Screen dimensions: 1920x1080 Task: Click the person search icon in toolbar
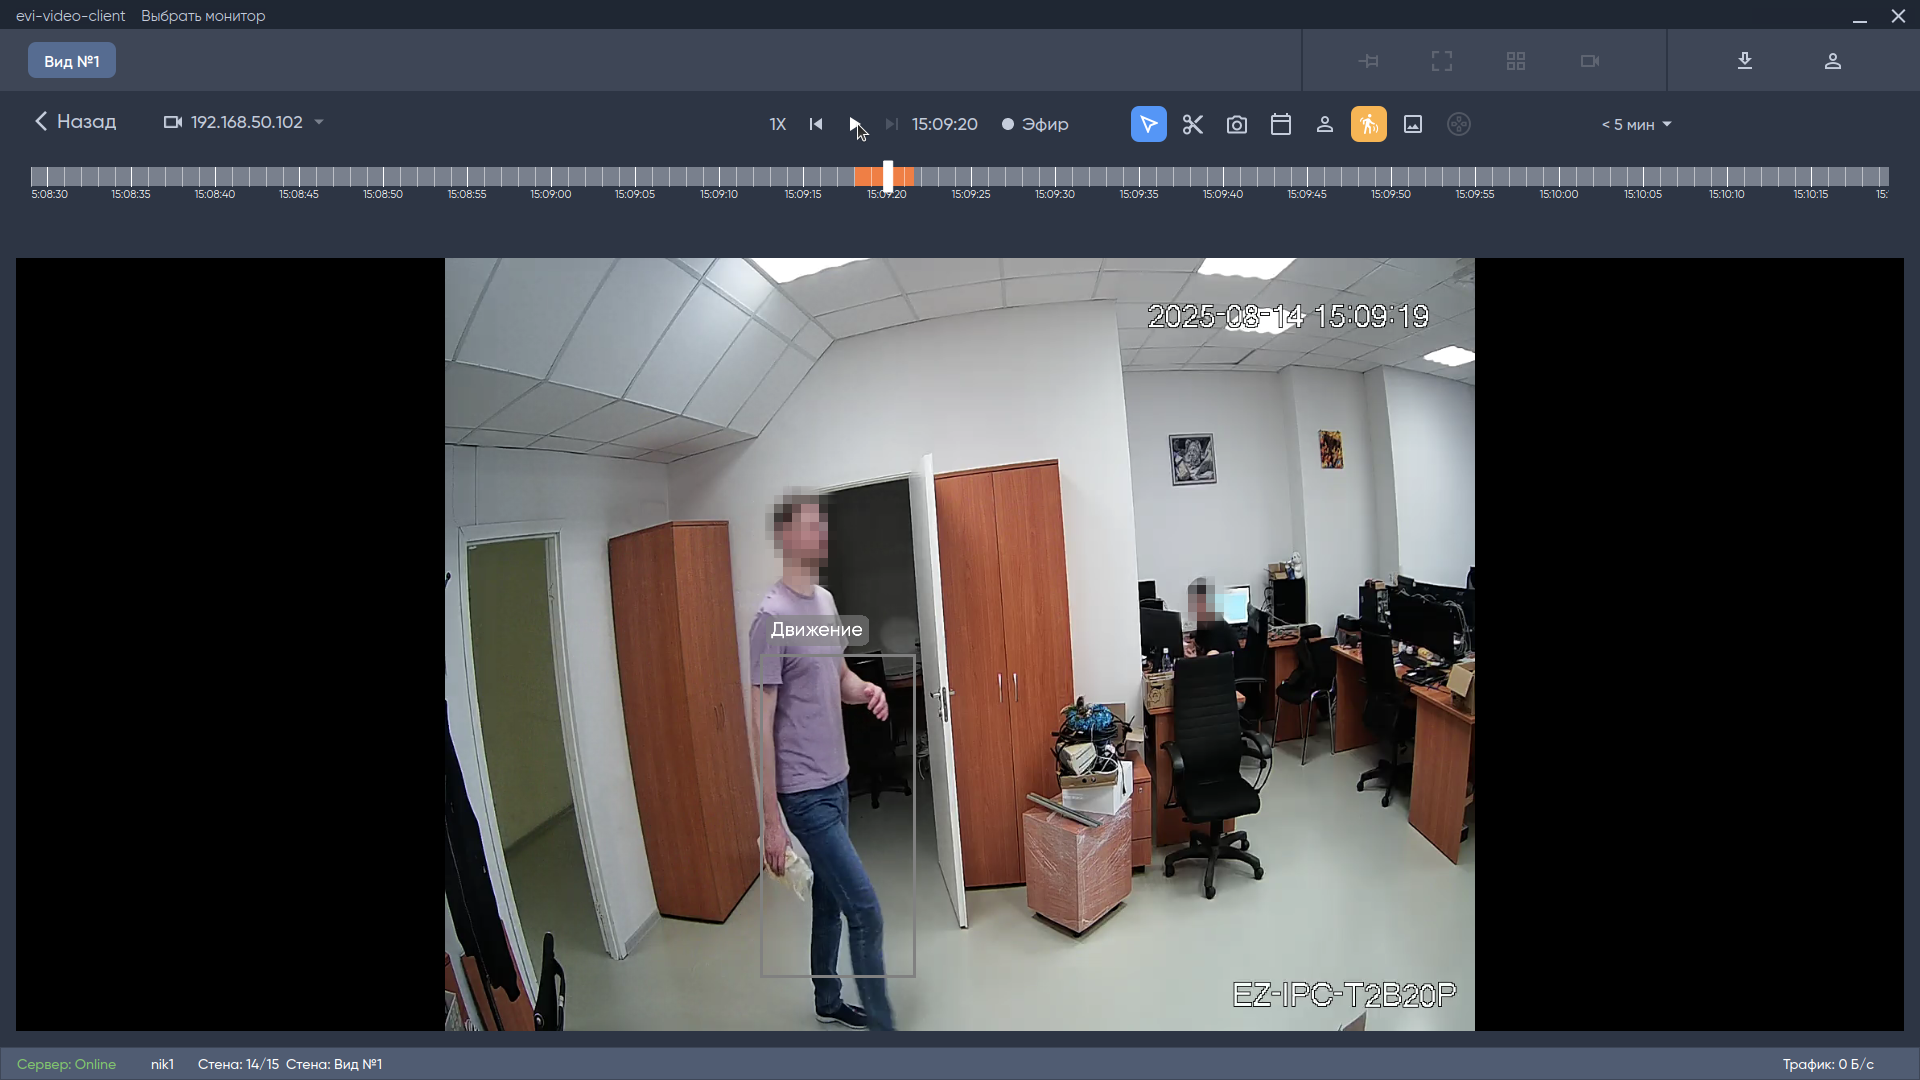coord(1325,124)
